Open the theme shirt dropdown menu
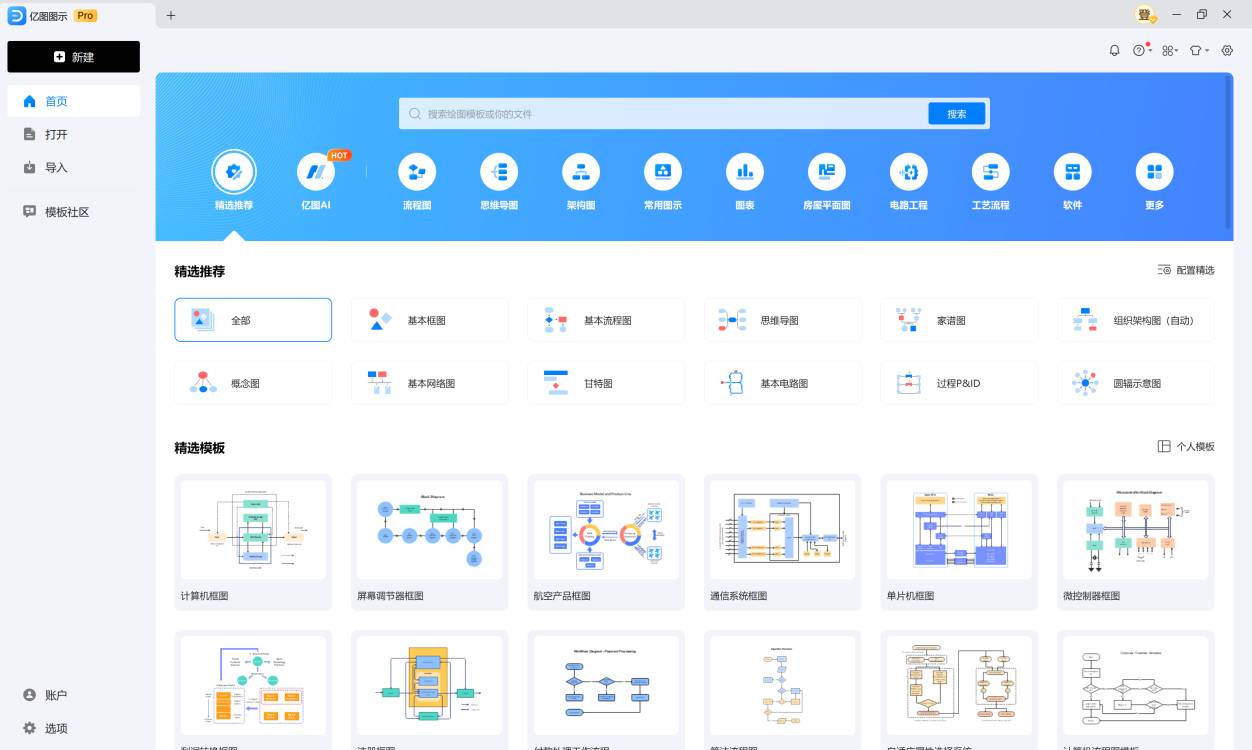The image size is (1252, 750). (1198, 50)
